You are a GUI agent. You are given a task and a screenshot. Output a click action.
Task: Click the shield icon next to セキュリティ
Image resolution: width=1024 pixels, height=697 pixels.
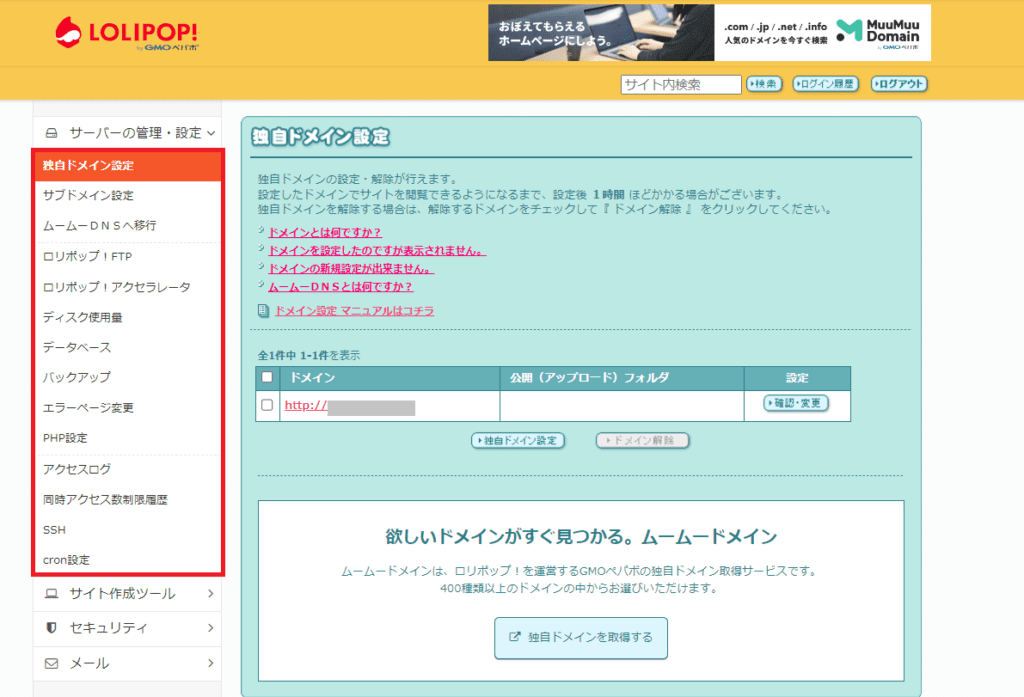pyautogui.click(x=52, y=628)
